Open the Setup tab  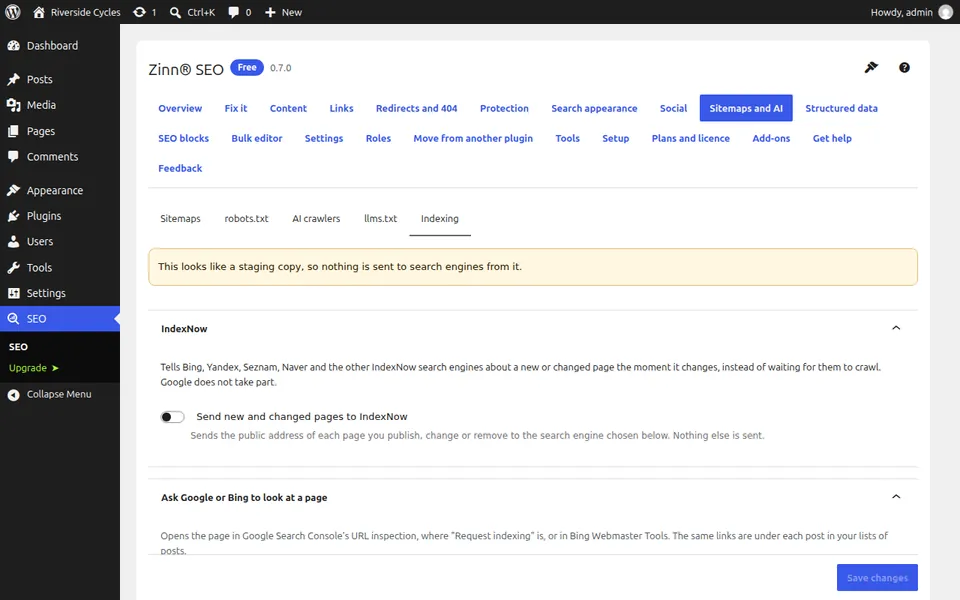[x=615, y=138]
